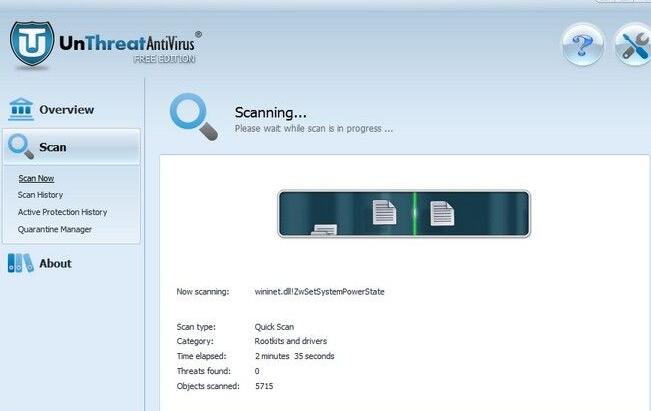Click the threats found value 0
Image resolution: width=651 pixels, height=411 pixels.
257,371
